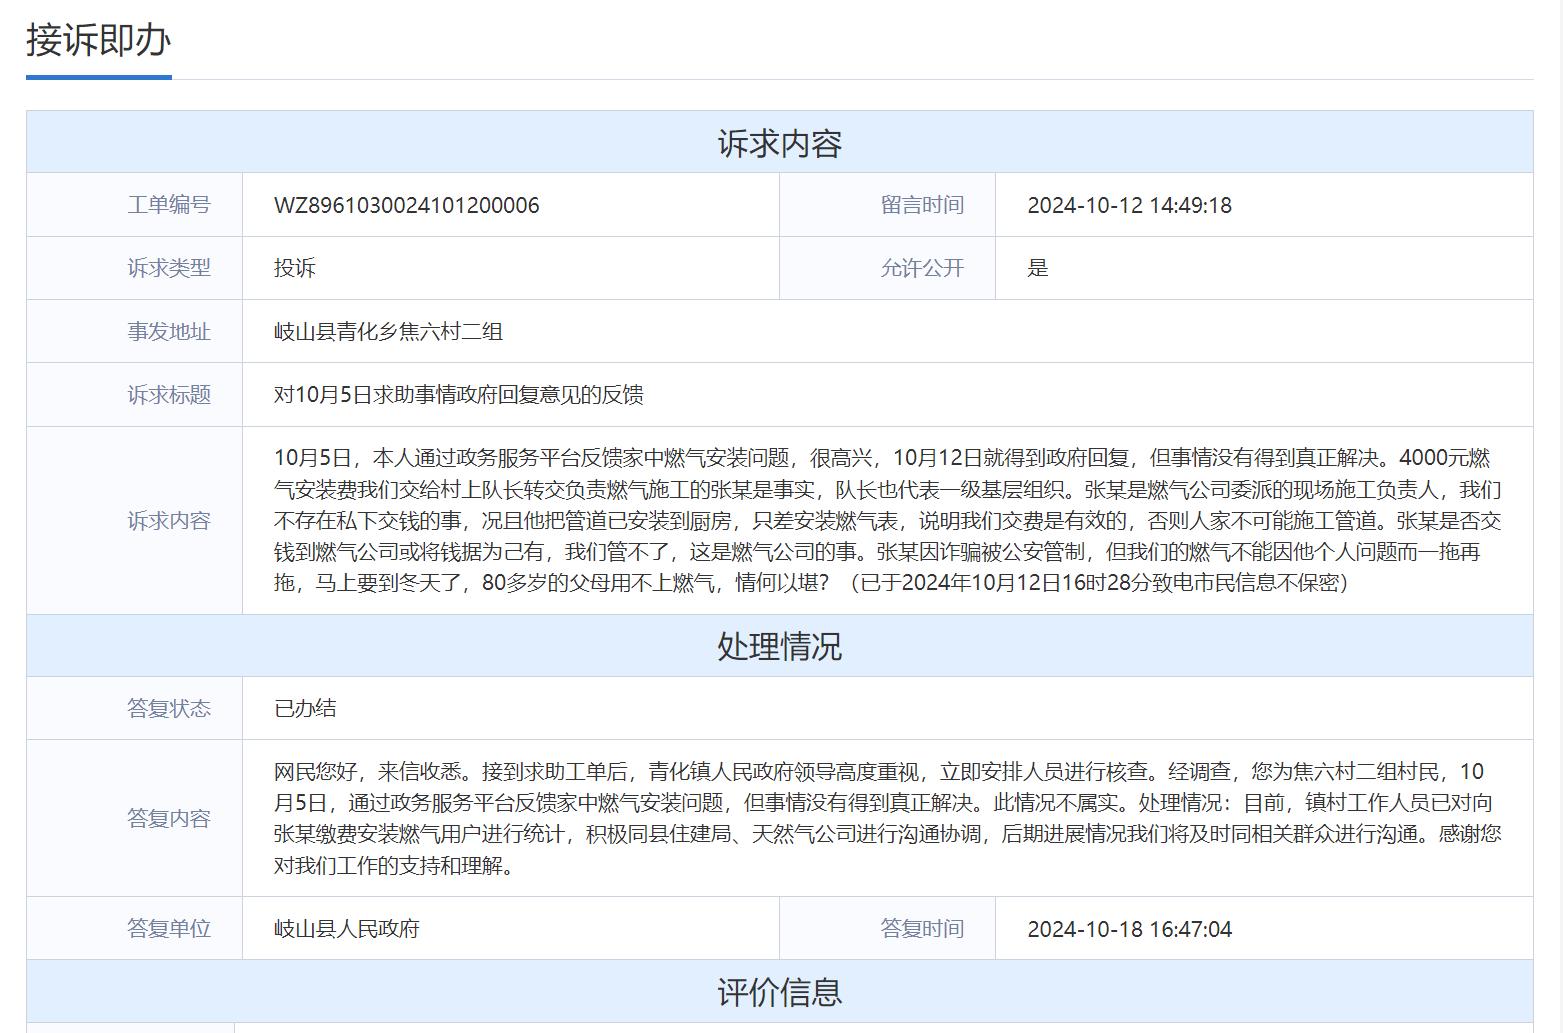The height and width of the screenshot is (1033, 1563).
Task: Click the 已办结 reply status value
Action: click(305, 708)
